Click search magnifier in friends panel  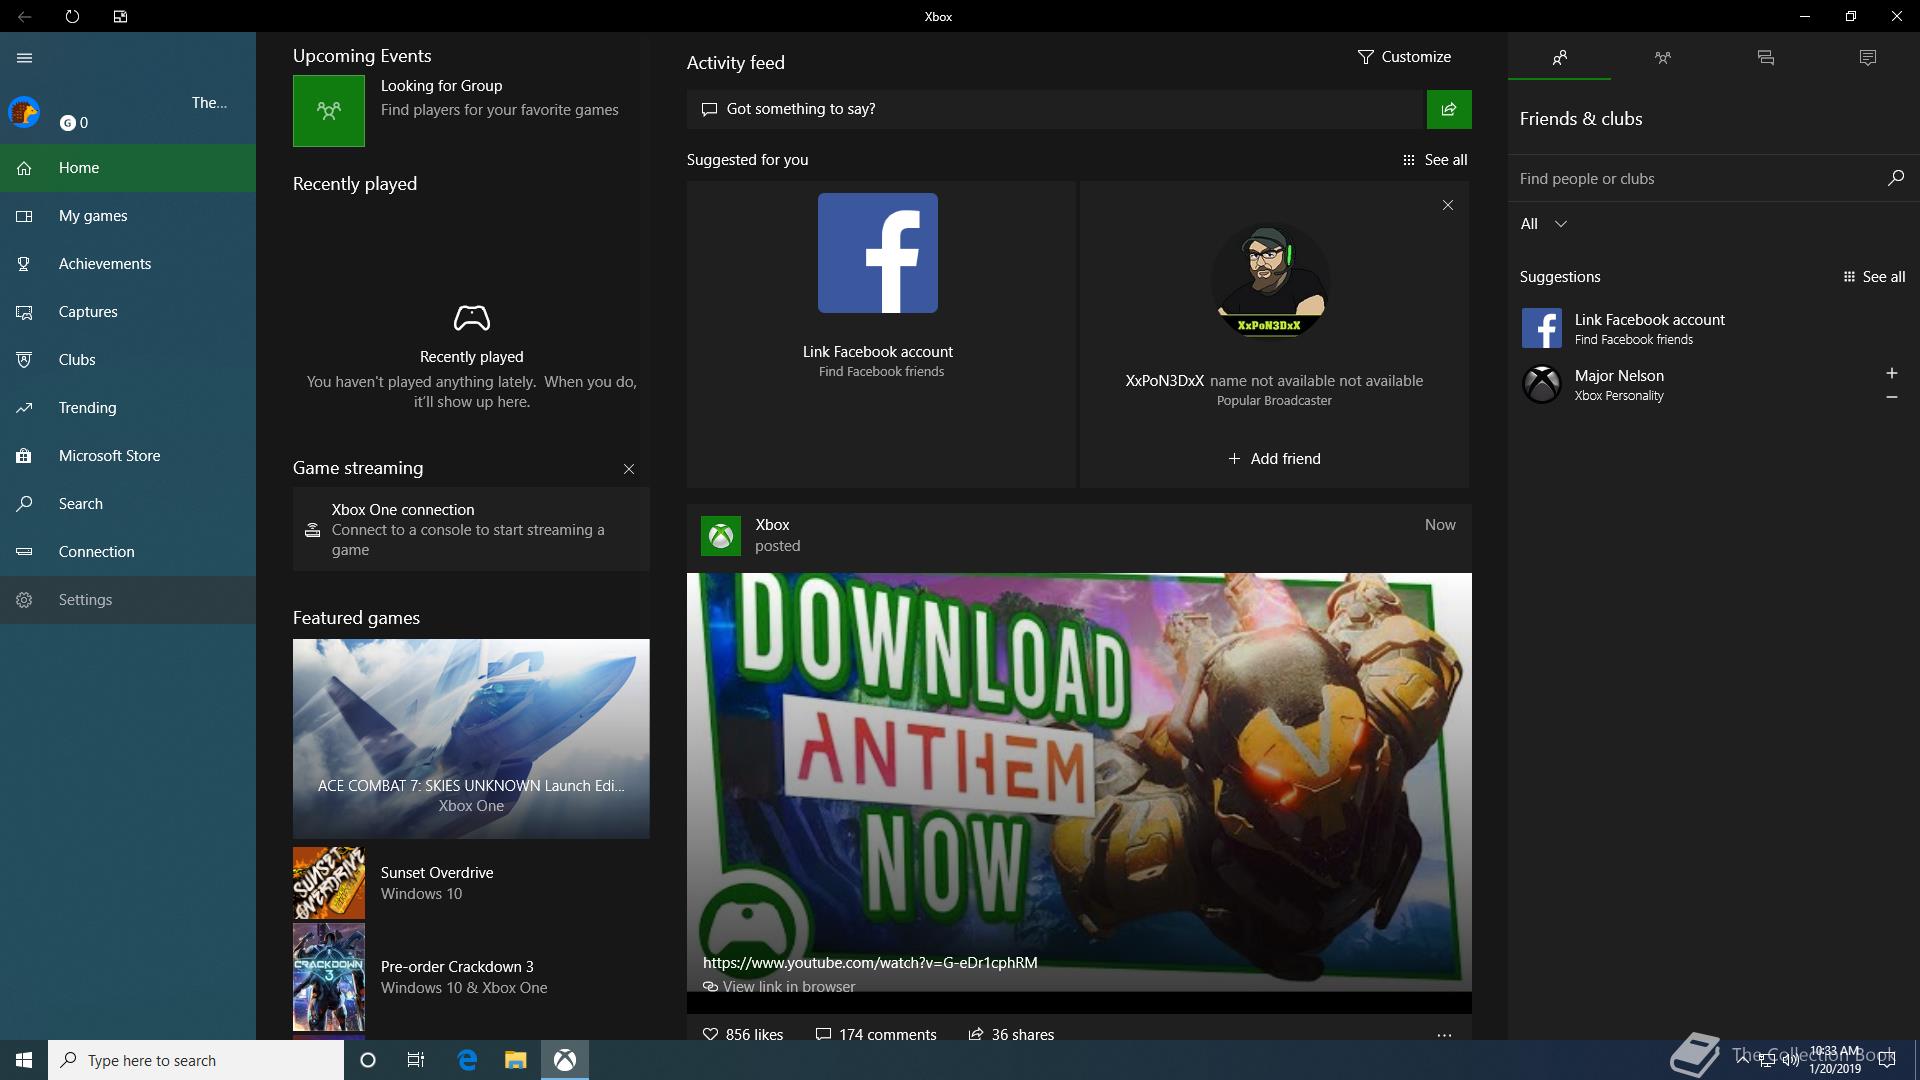click(1895, 178)
